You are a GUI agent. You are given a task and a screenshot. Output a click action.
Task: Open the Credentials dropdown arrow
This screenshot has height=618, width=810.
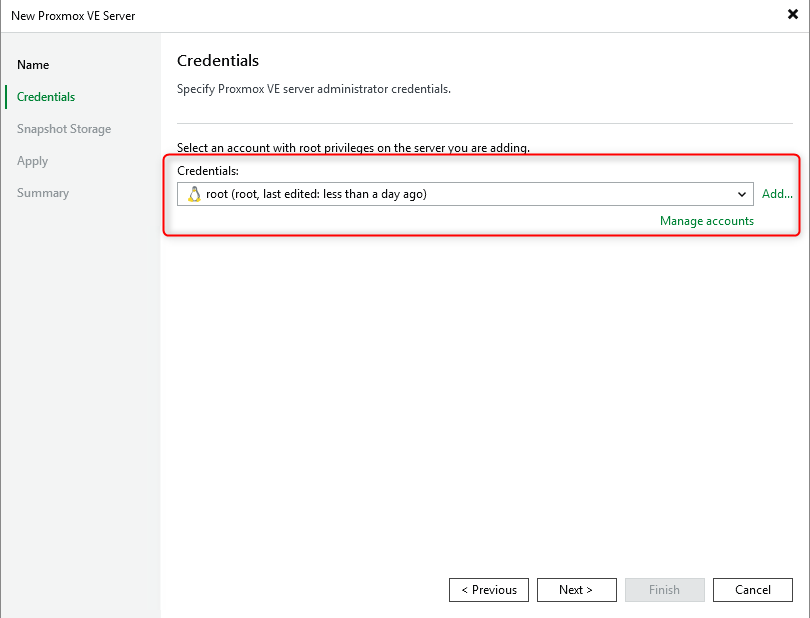[x=742, y=194]
